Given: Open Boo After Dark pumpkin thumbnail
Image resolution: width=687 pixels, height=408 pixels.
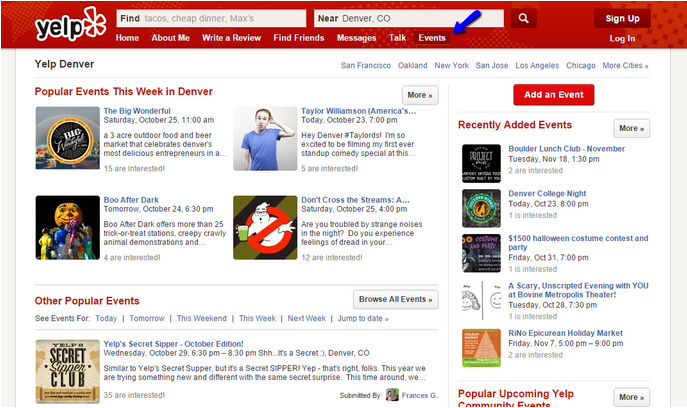Looking at the screenshot, I should pyautogui.click(x=67, y=227).
